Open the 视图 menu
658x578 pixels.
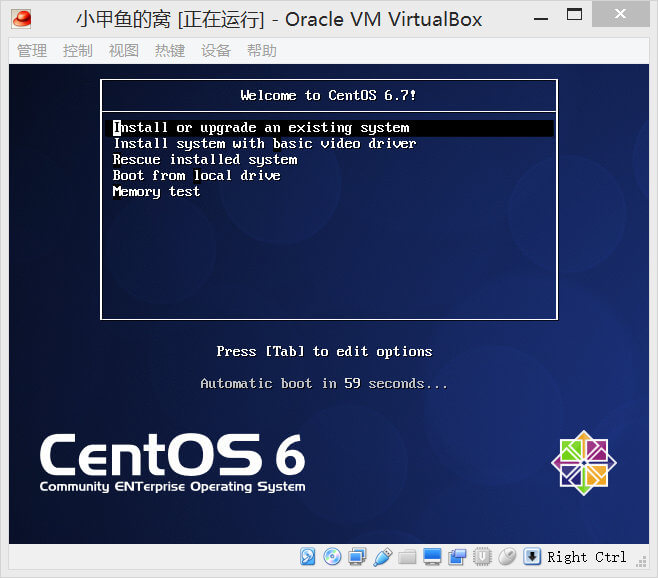coord(124,51)
